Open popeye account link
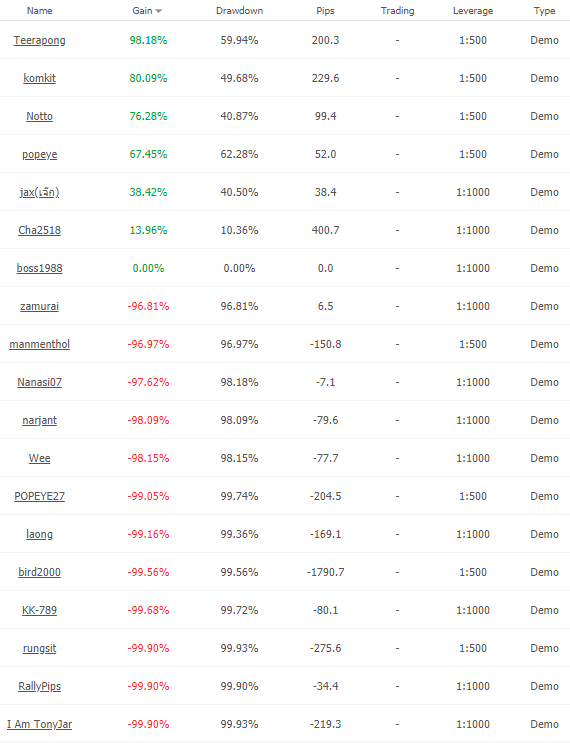 point(39,154)
